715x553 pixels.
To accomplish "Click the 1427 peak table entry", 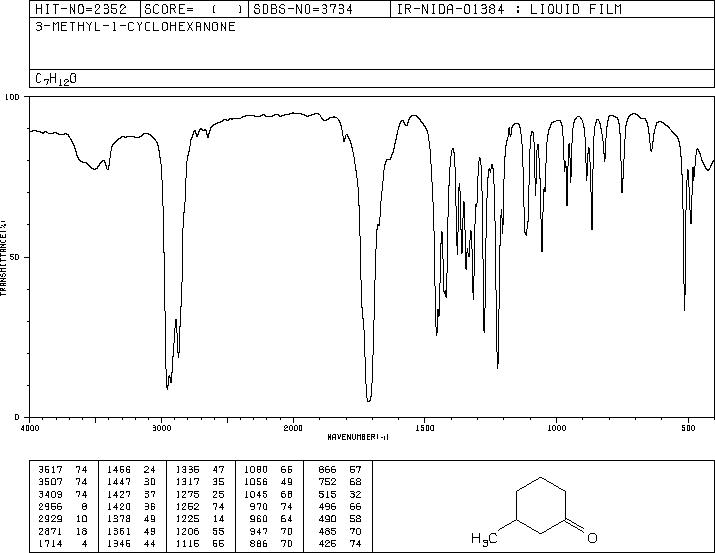I will click(131, 494).
